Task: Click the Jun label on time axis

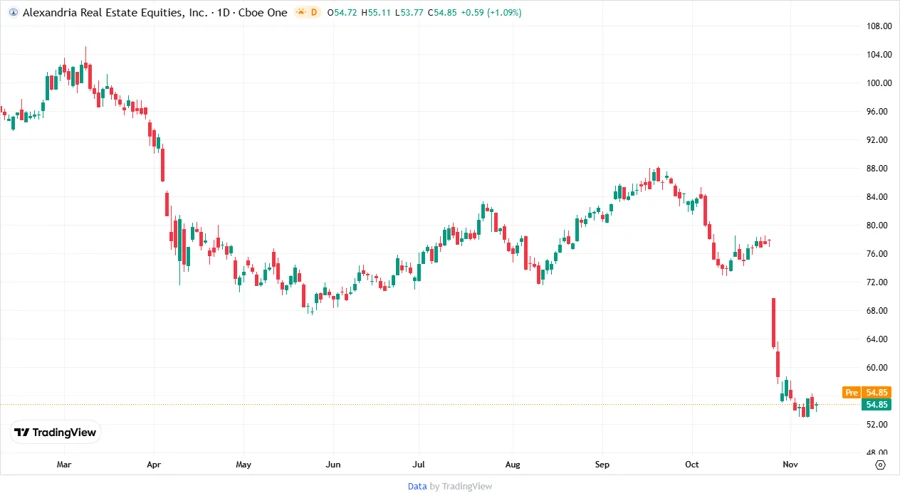Action: (x=333, y=464)
